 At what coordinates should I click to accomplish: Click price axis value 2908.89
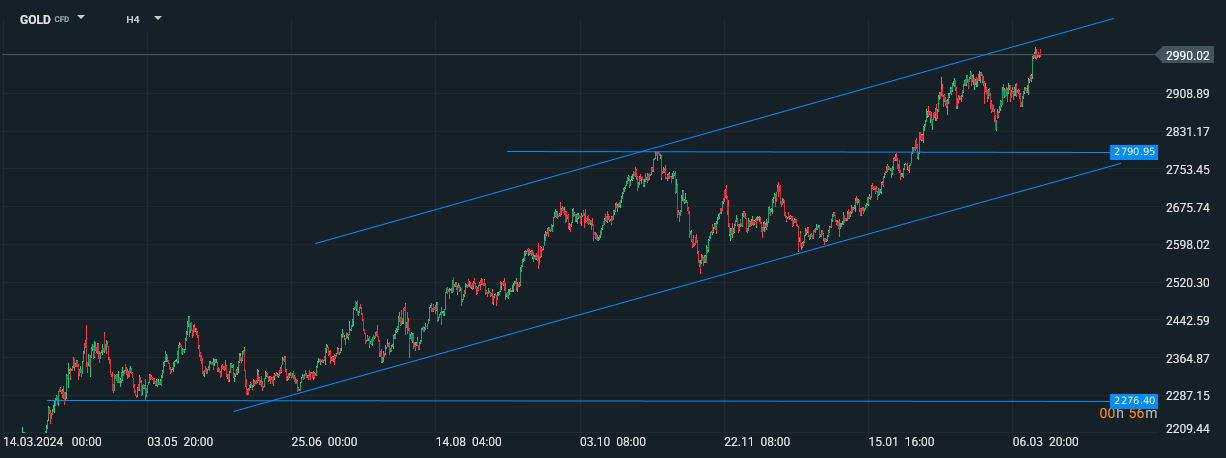point(1188,94)
